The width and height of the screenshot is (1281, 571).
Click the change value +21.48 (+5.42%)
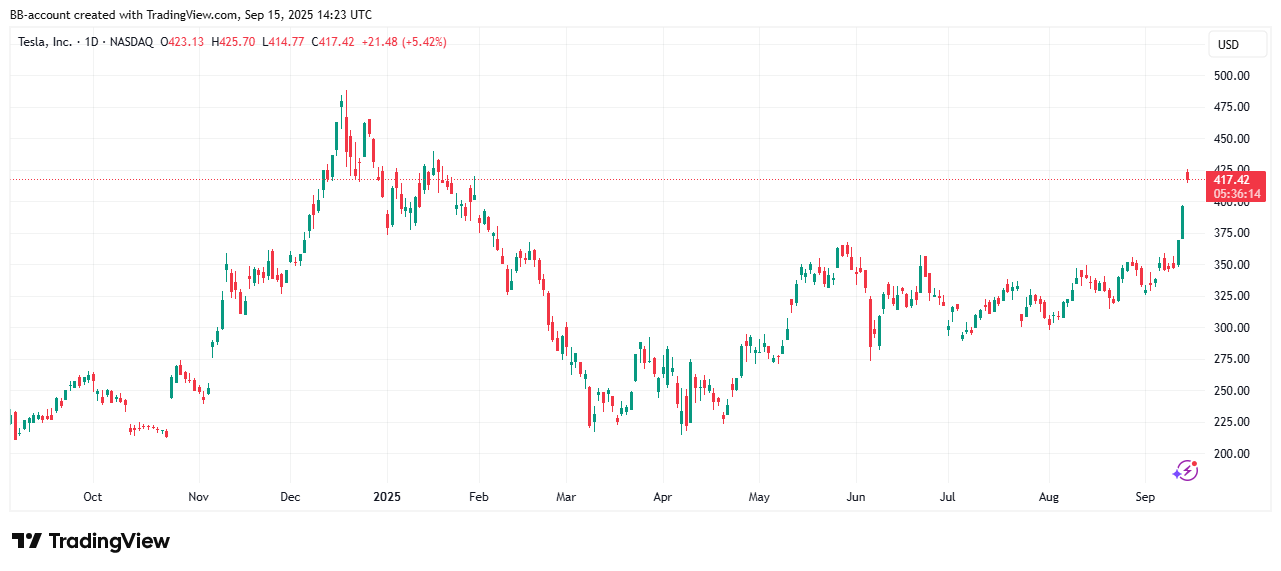(404, 42)
